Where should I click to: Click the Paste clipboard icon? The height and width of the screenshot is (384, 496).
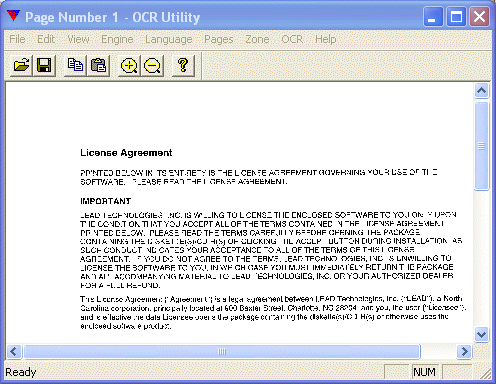[x=98, y=65]
